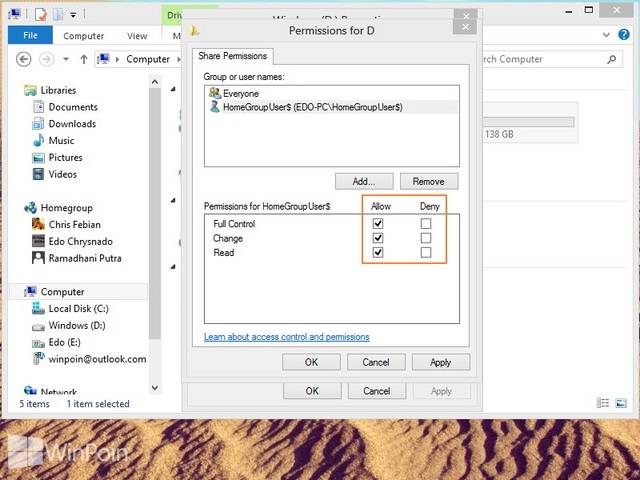Click the HomeGroupUser$ user icon
This screenshot has height=480, width=640.
click(215, 107)
